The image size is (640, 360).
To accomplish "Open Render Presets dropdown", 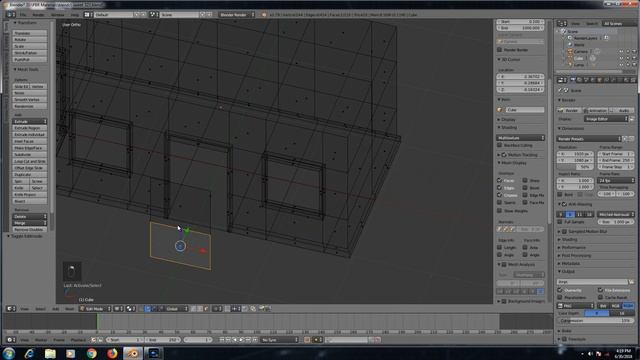I will [589, 139].
